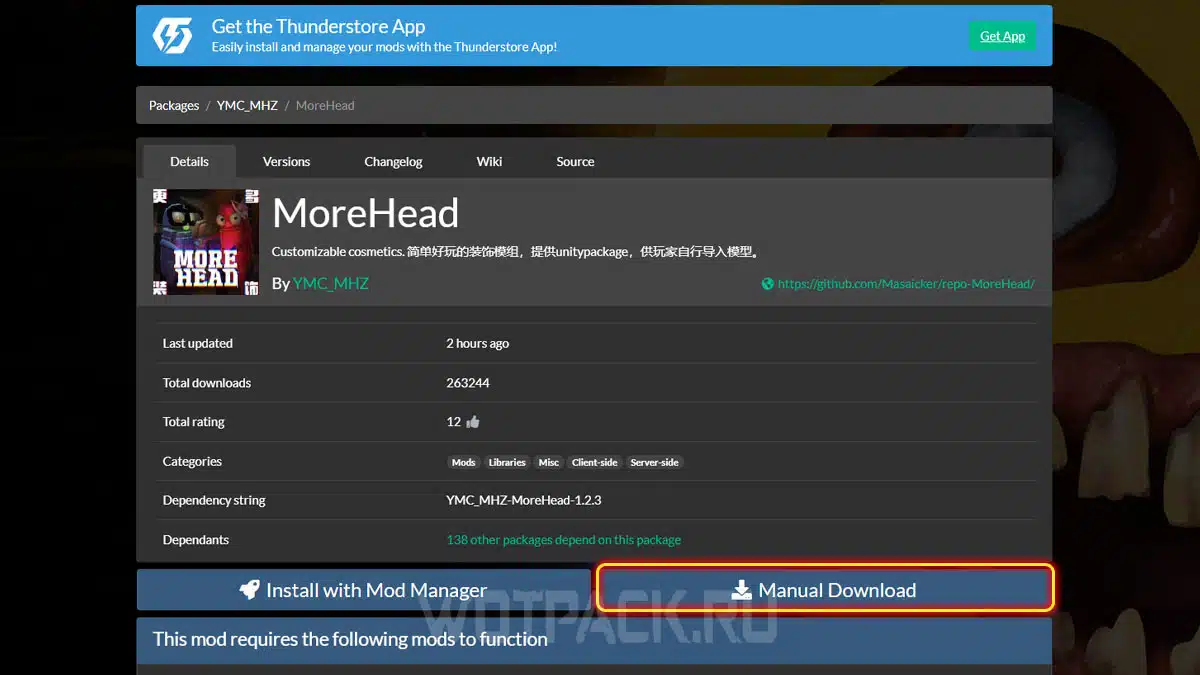Select the Client-side category tag
This screenshot has height=675, width=1200.
tap(595, 462)
